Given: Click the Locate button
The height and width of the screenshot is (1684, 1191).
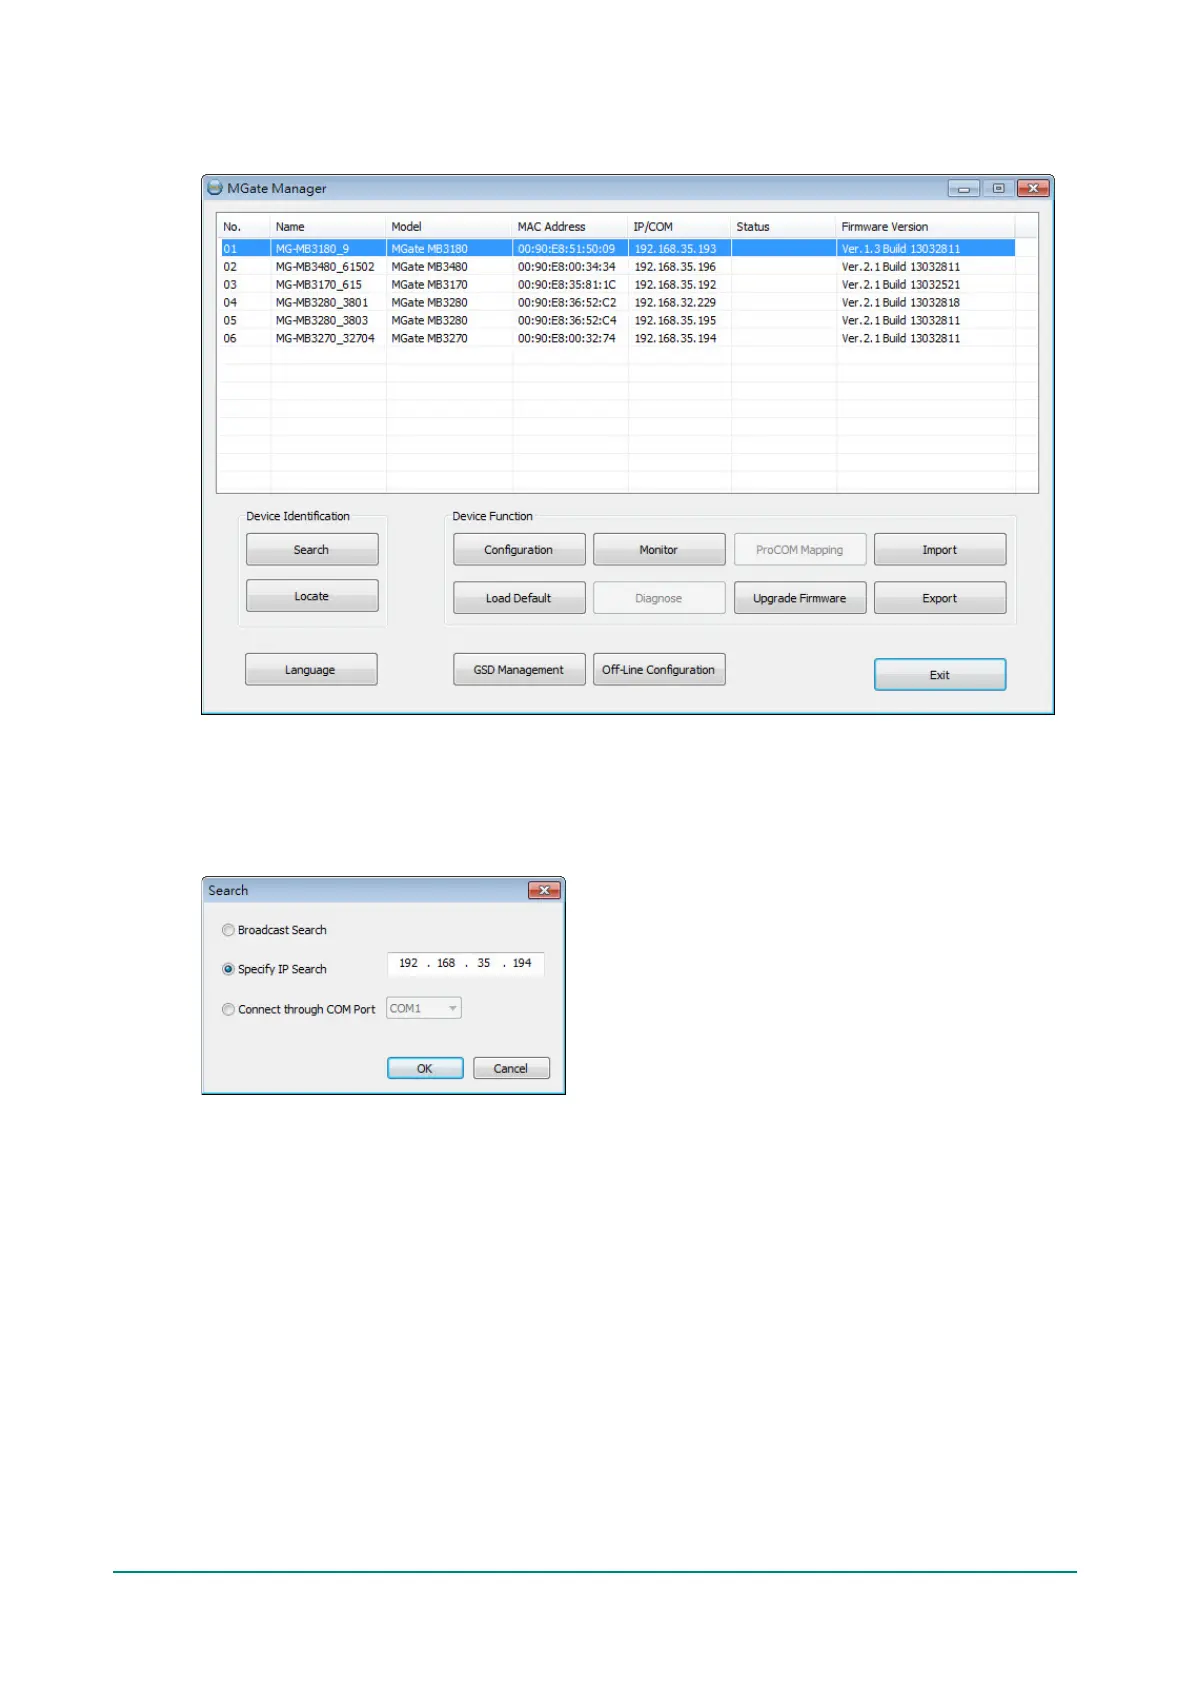Looking at the screenshot, I should tap(312, 596).
